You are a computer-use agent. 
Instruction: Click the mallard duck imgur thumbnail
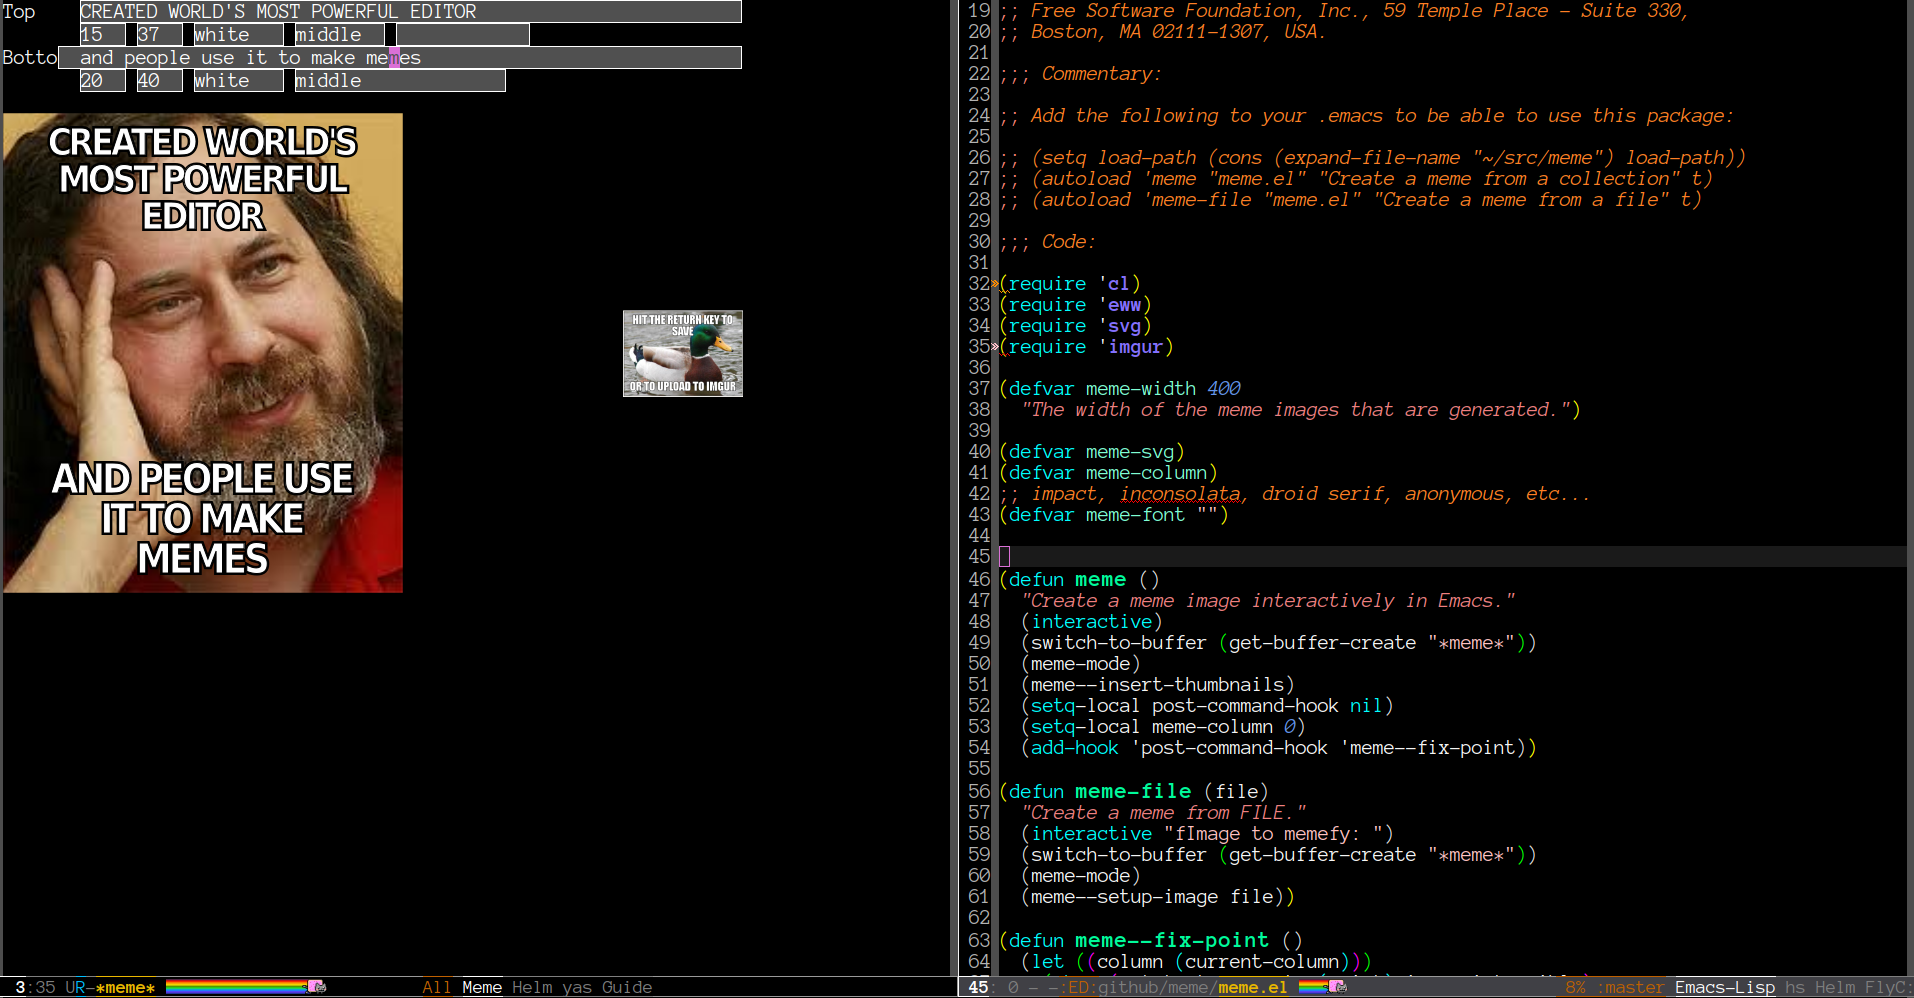(683, 353)
